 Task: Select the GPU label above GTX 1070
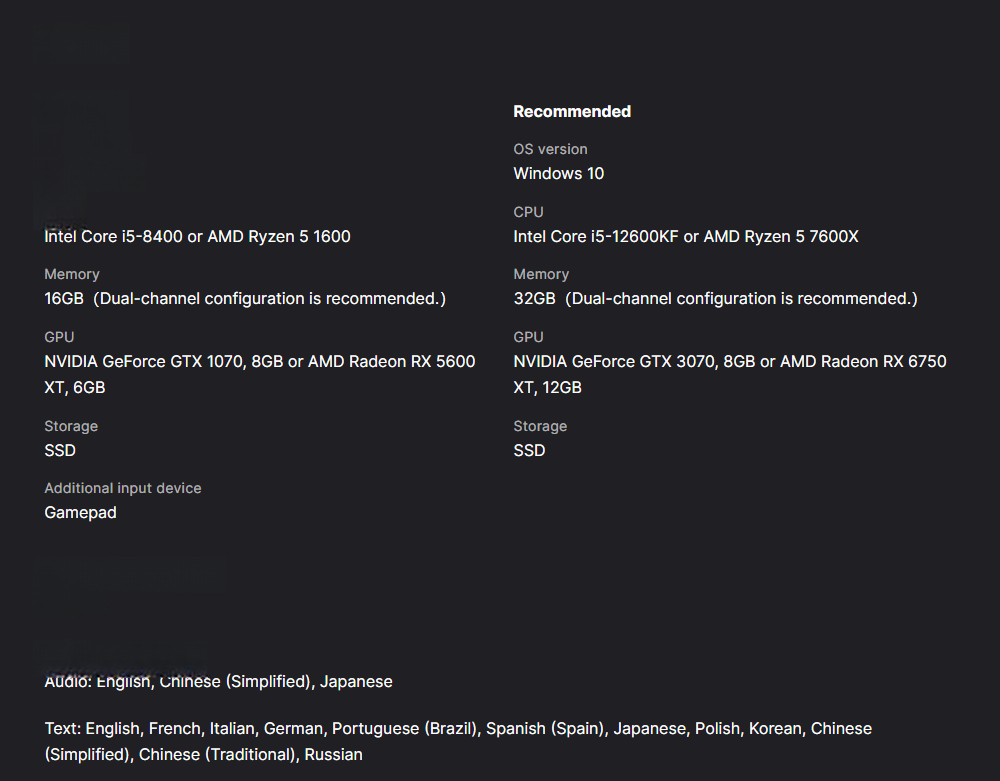59,337
